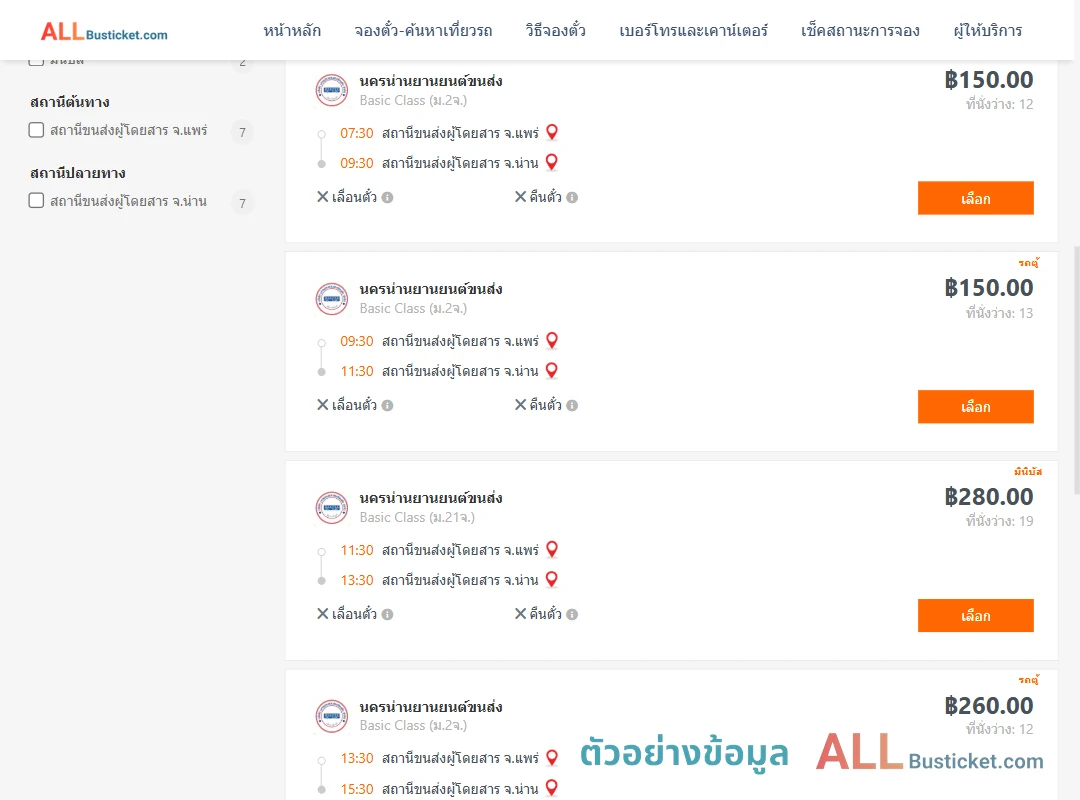This screenshot has width=1080, height=800.
Task: Click the มินิบัส vehicle type tag
Action: (1028, 471)
